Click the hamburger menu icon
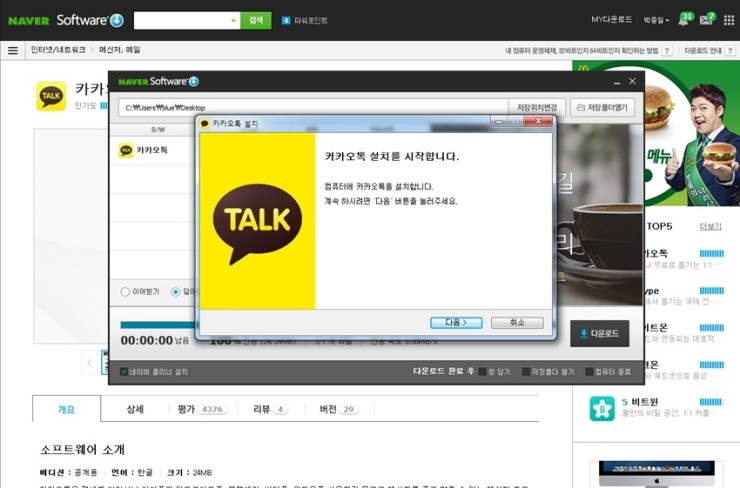740x488 pixels. click(13, 50)
